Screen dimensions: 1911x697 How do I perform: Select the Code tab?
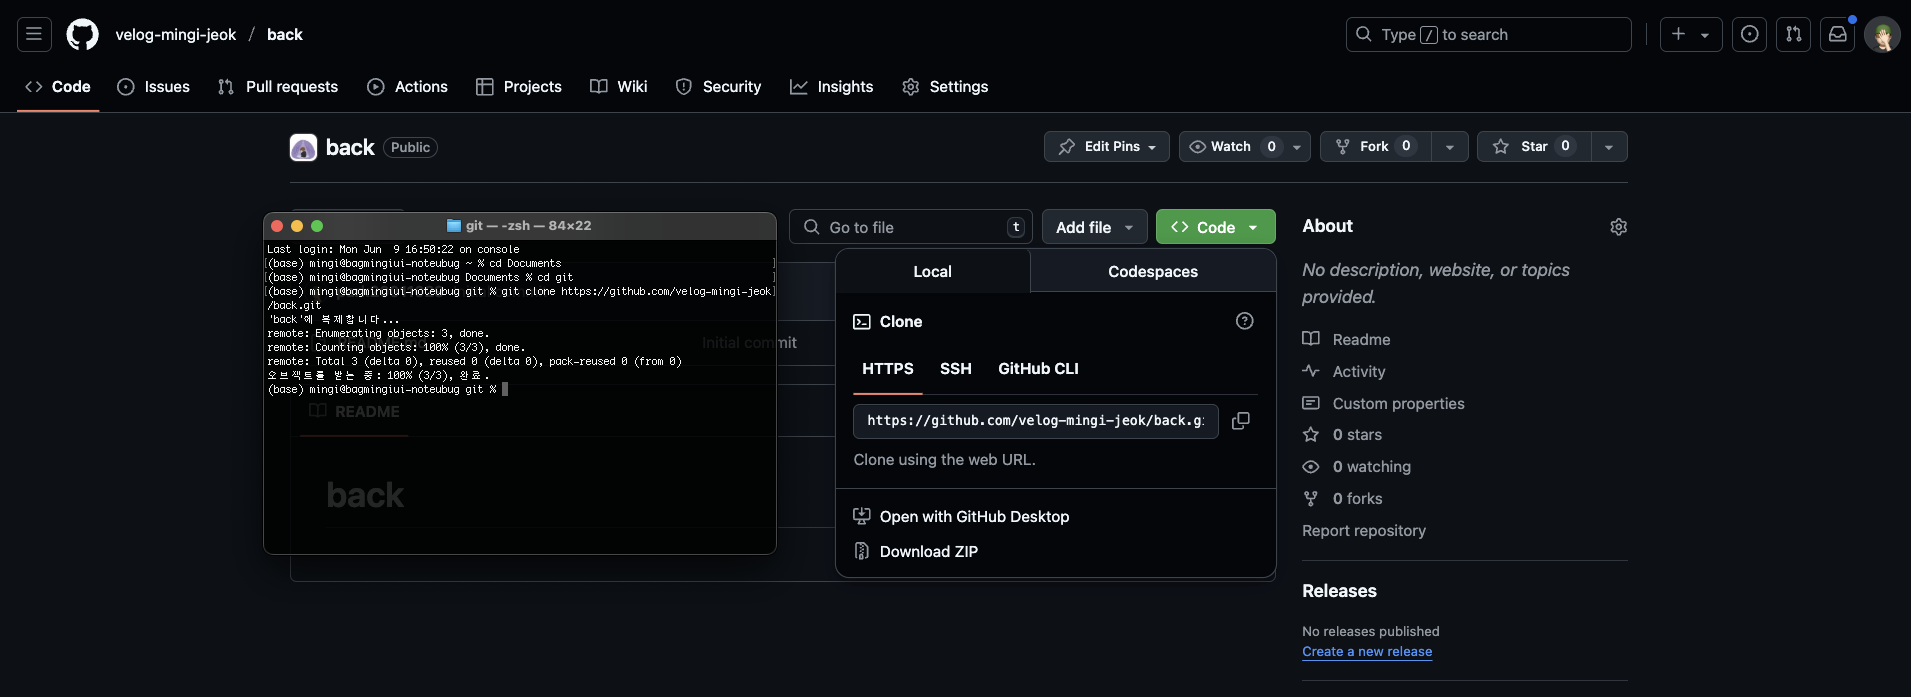pos(58,87)
